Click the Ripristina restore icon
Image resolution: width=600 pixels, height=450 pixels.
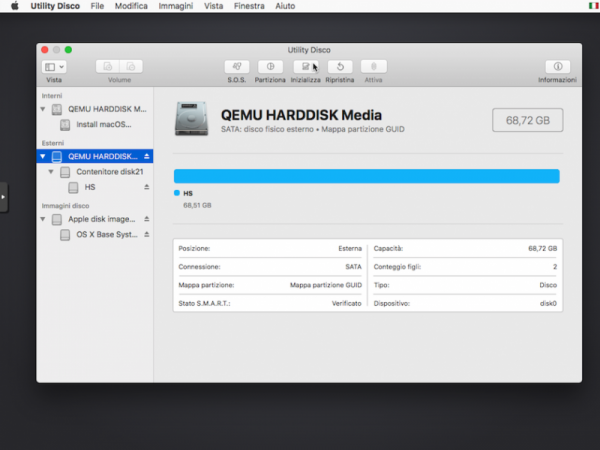tap(340, 66)
